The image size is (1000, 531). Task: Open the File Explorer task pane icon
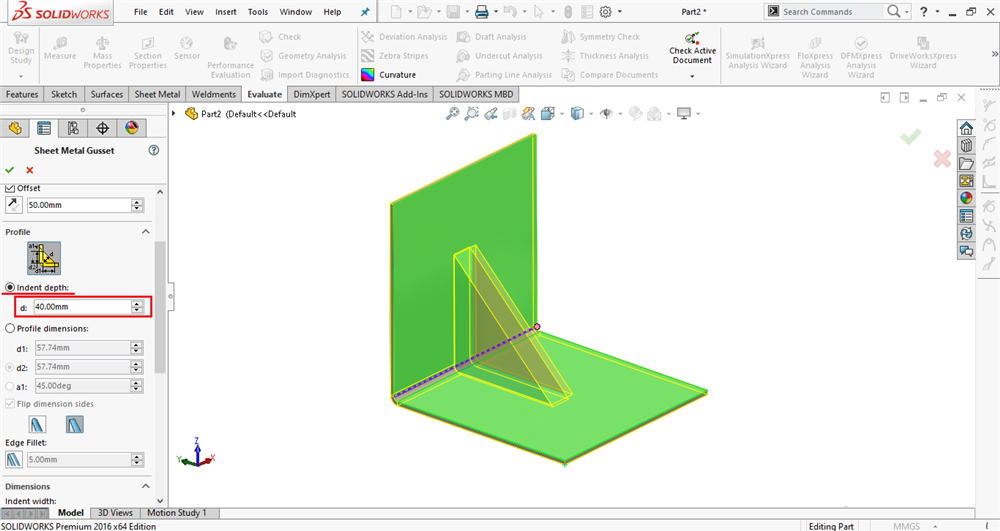click(966, 163)
